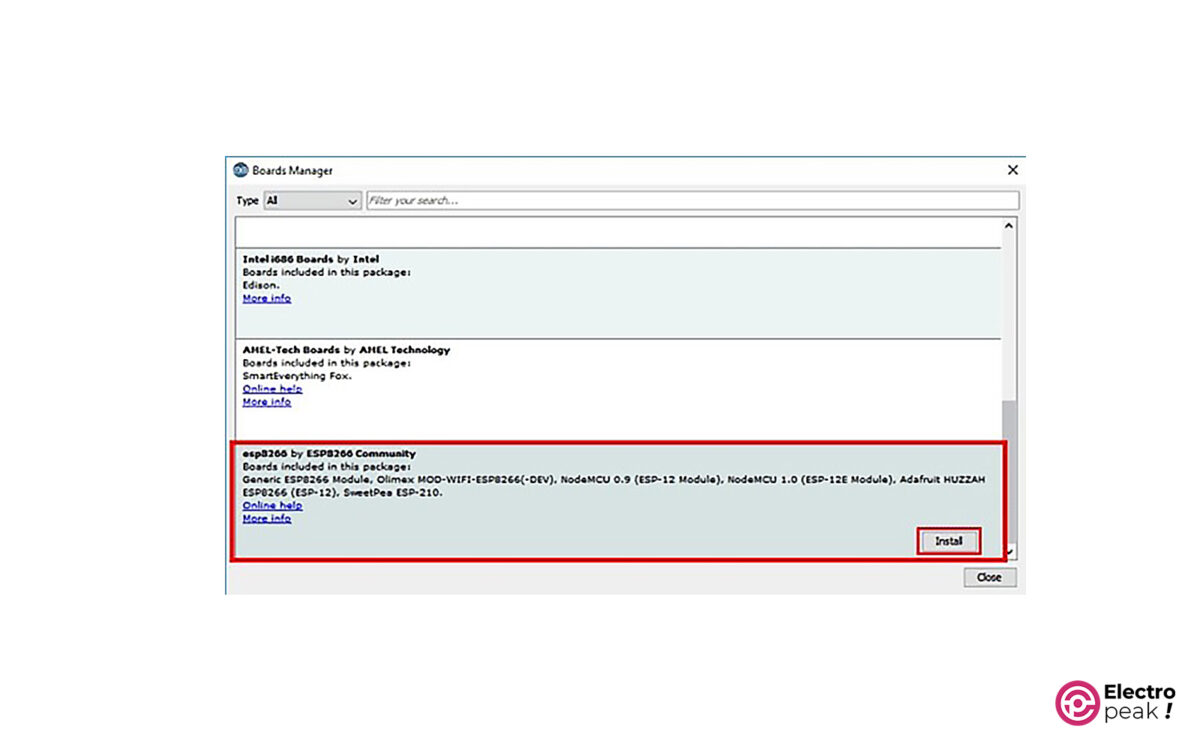Select the AMEL-Tech Boards by AMEL Technology title
This screenshot has width=1200, height=750.
(346, 350)
